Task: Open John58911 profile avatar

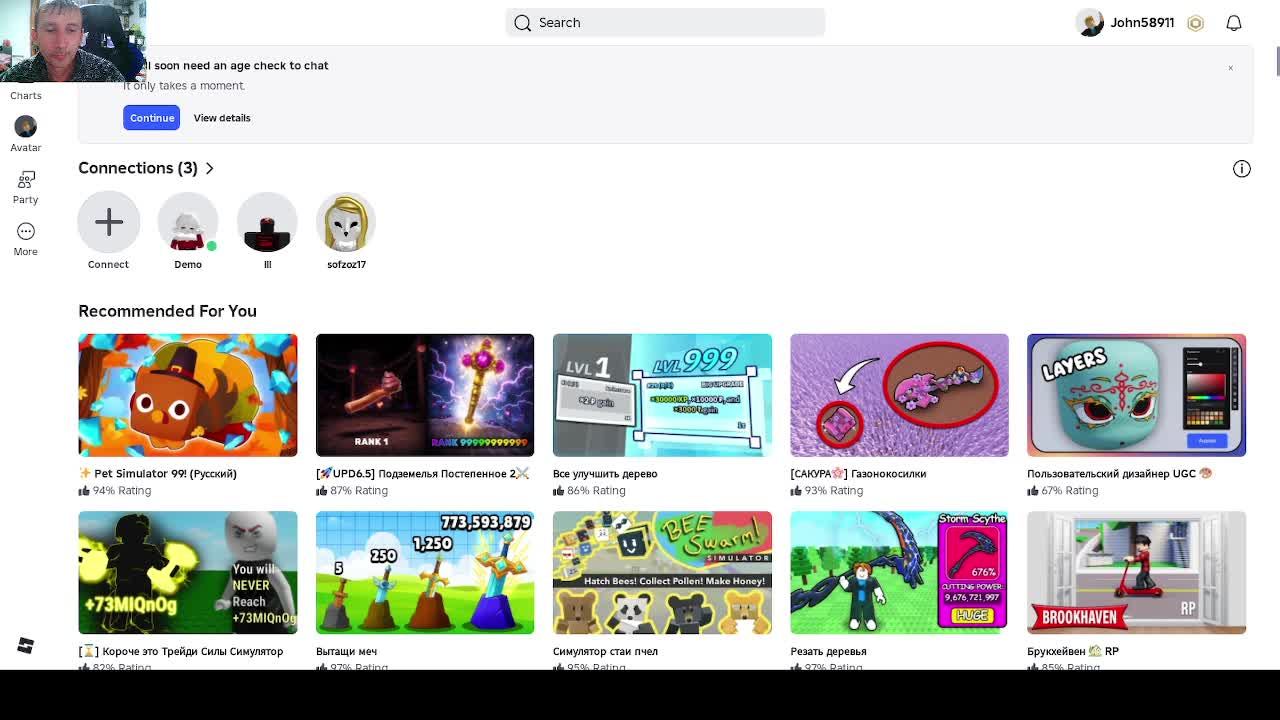Action: pos(1090,23)
